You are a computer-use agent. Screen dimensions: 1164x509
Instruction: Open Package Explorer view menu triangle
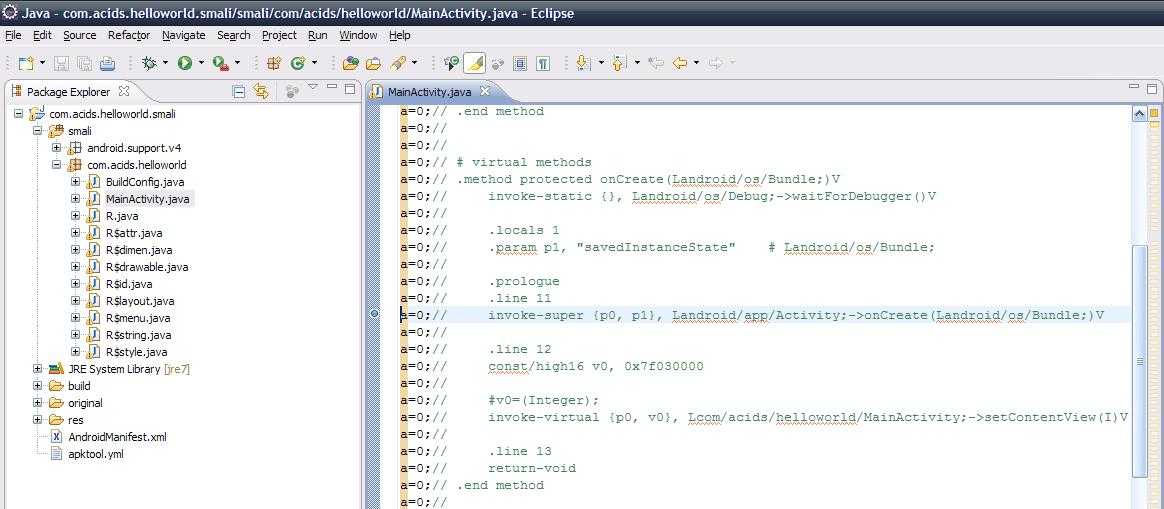tap(313, 87)
